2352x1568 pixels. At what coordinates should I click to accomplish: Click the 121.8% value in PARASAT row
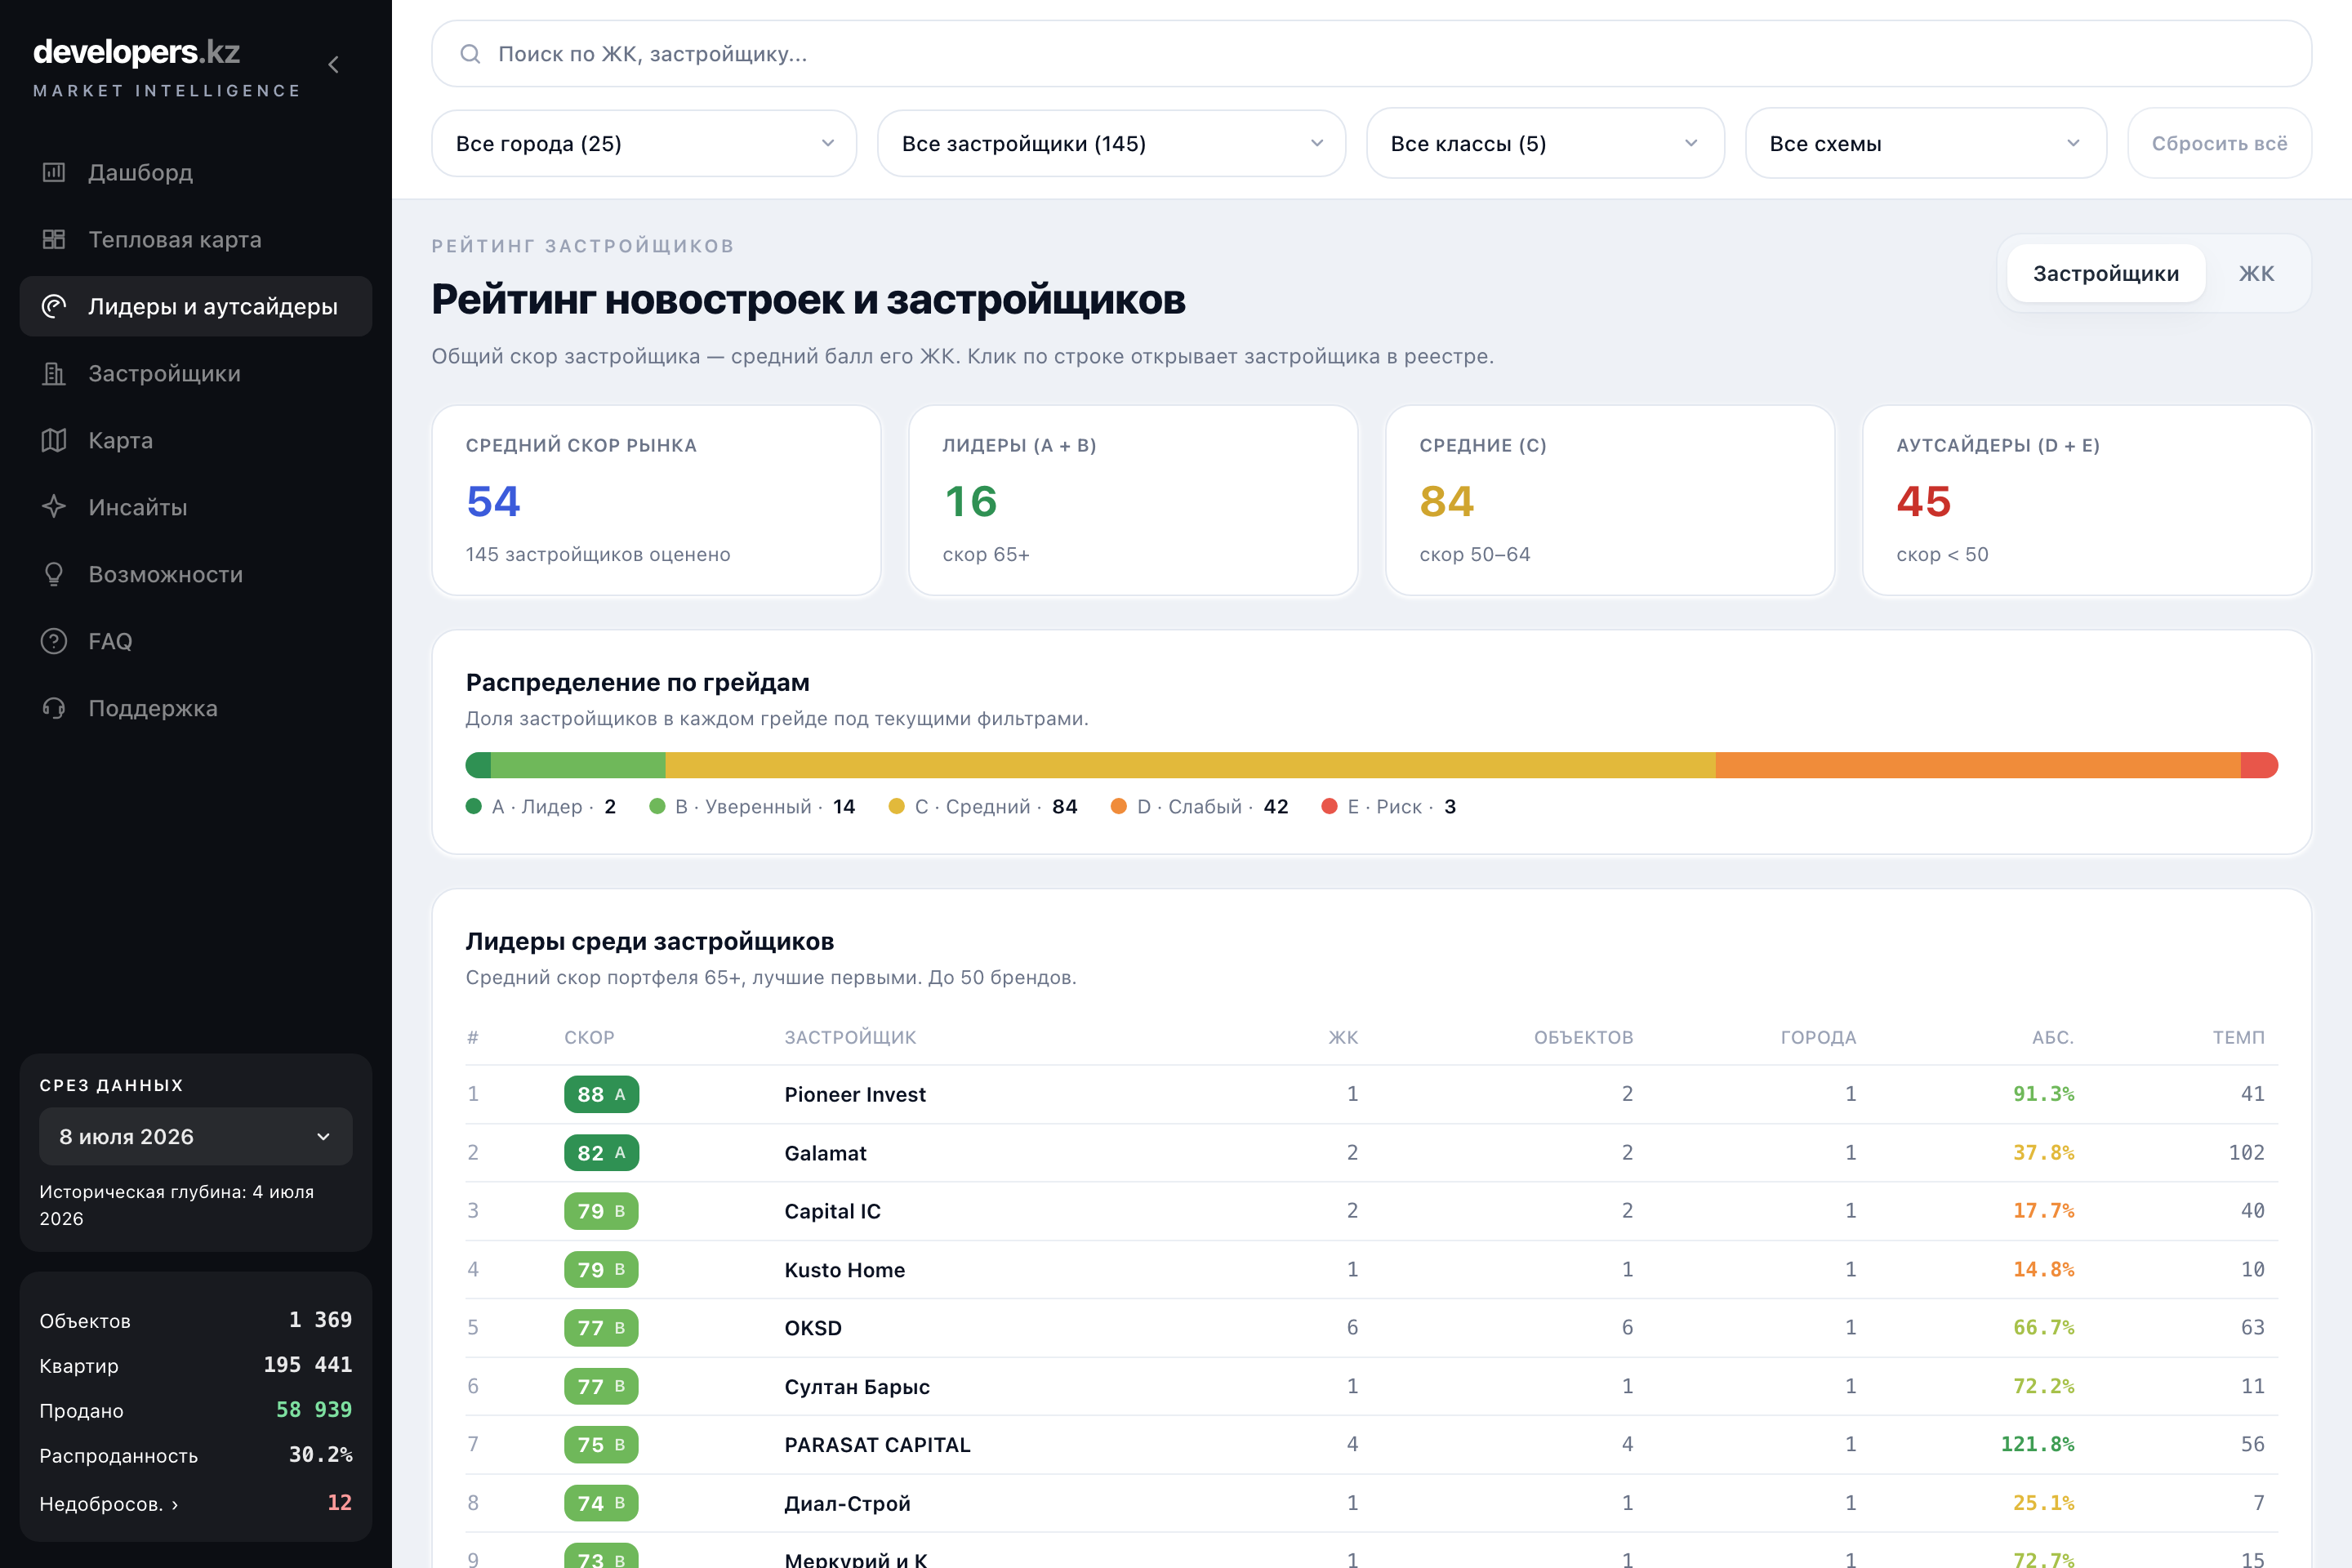[x=2037, y=1444]
